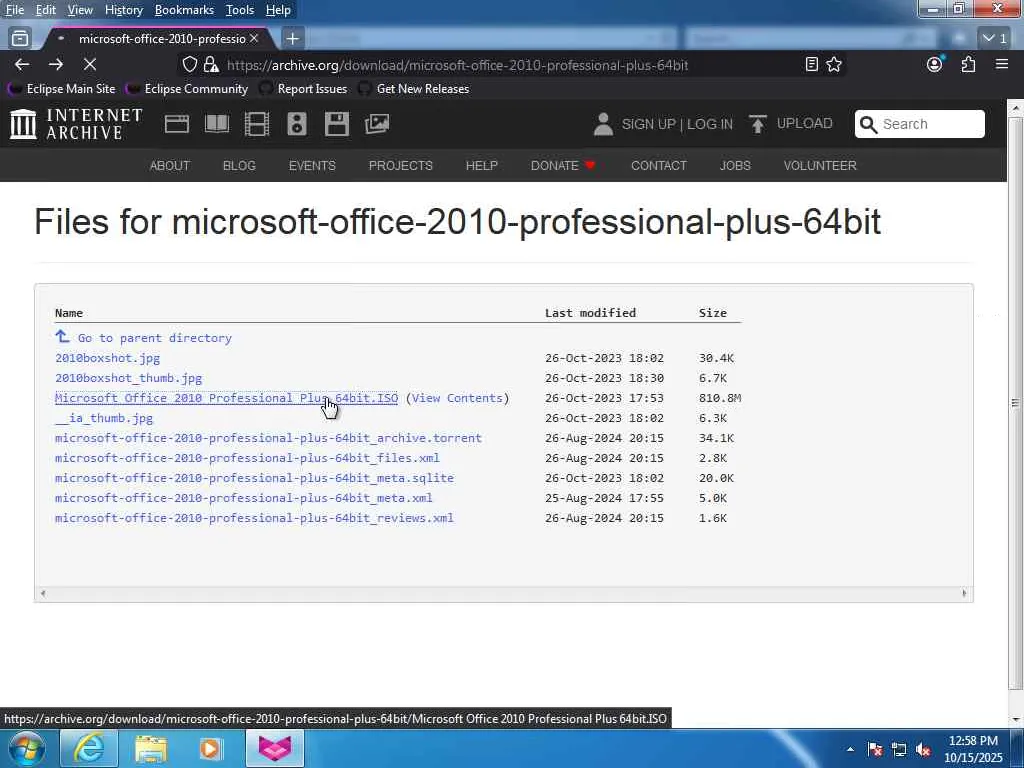Click the Internet Archive search field

920,124
